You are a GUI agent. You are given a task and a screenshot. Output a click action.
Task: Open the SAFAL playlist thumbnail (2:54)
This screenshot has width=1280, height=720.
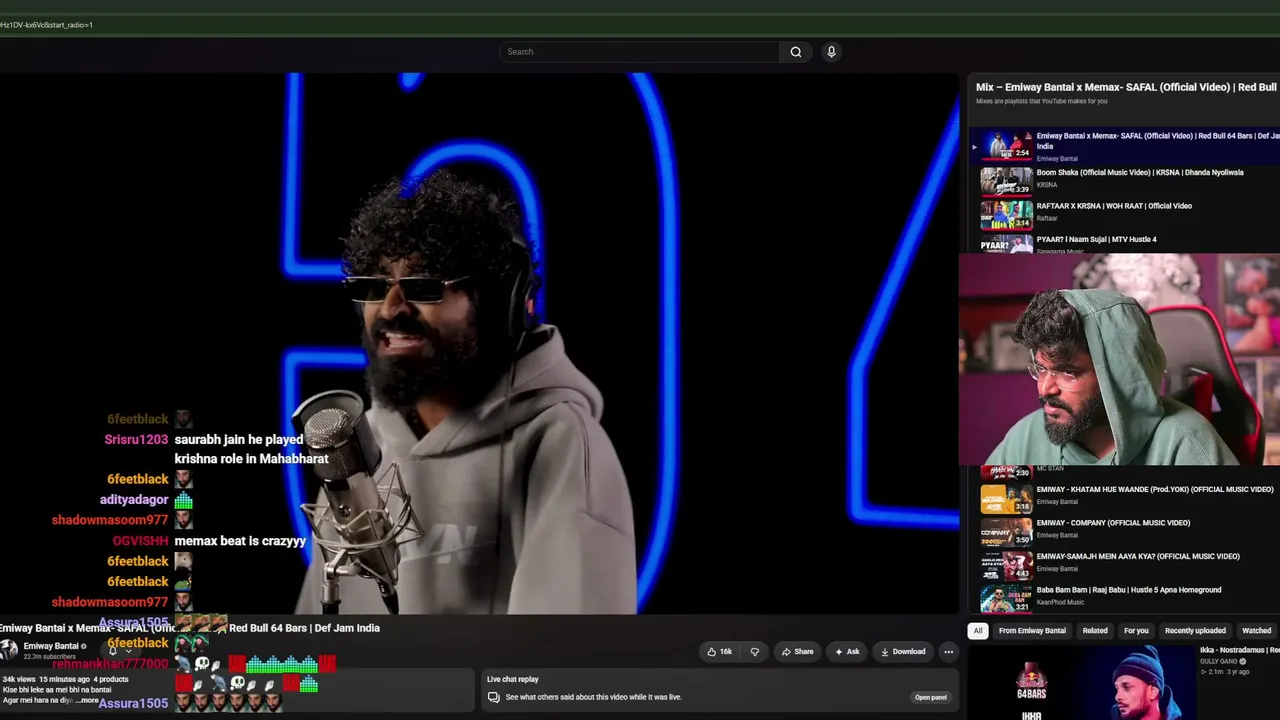pos(1006,146)
